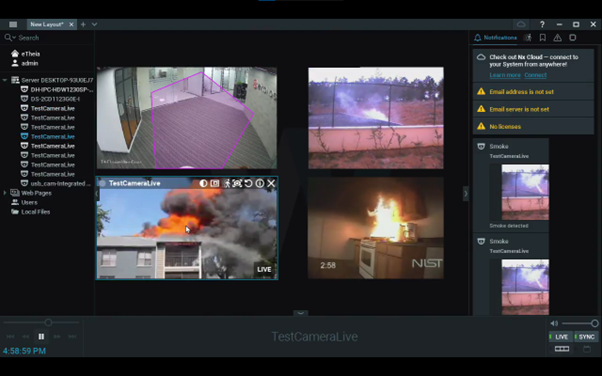Toggle the SYNC playback button
The height and width of the screenshot is (376, 602).
[586, 337]
